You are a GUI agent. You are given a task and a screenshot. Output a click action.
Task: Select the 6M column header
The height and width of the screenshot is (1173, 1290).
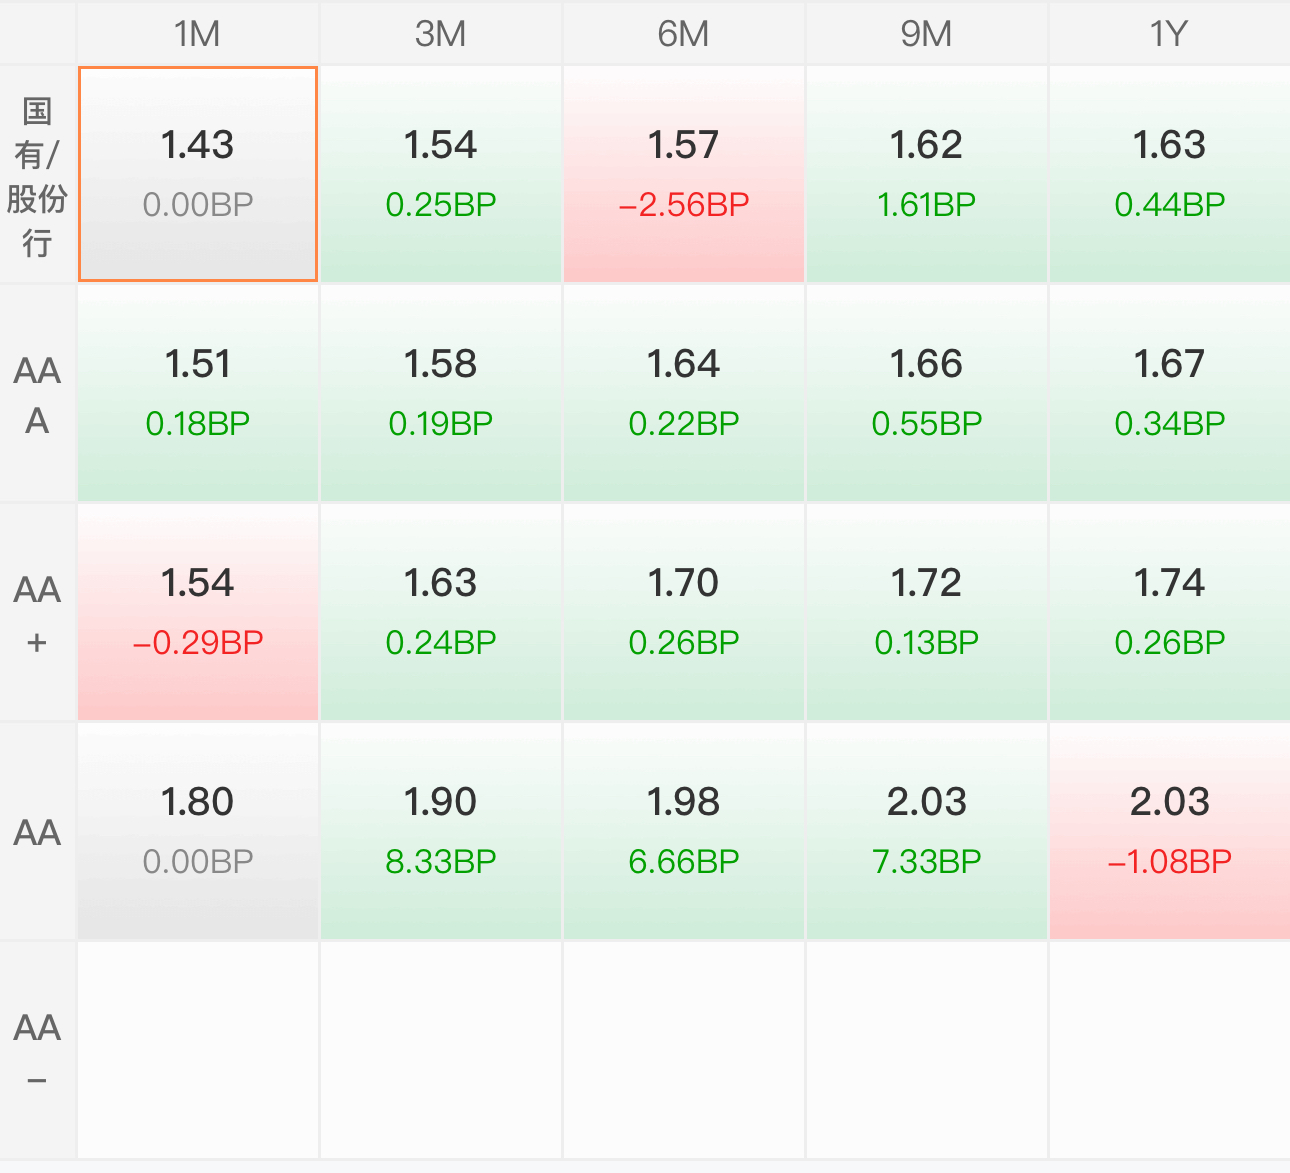[x=684, y=33]
